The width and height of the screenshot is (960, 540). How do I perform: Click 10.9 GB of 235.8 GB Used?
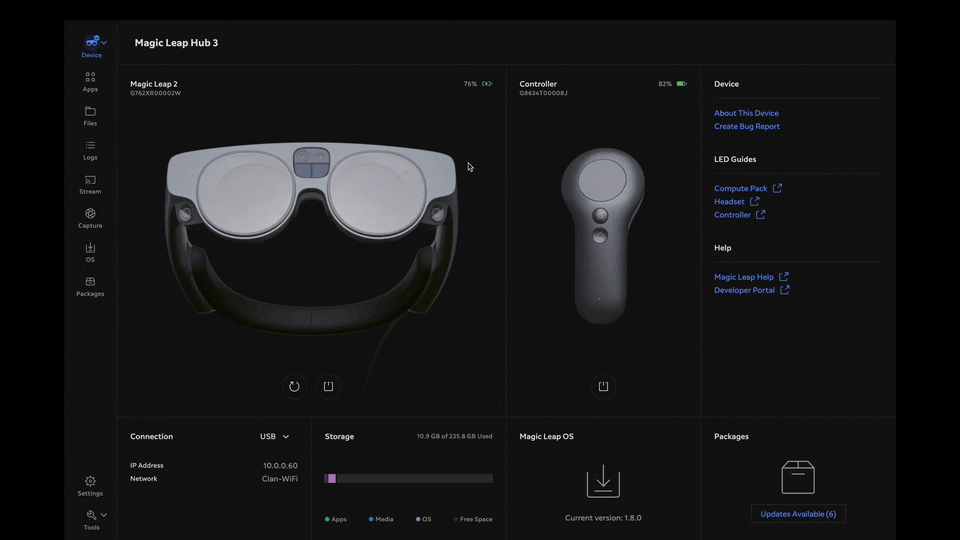tap(454, 437)
